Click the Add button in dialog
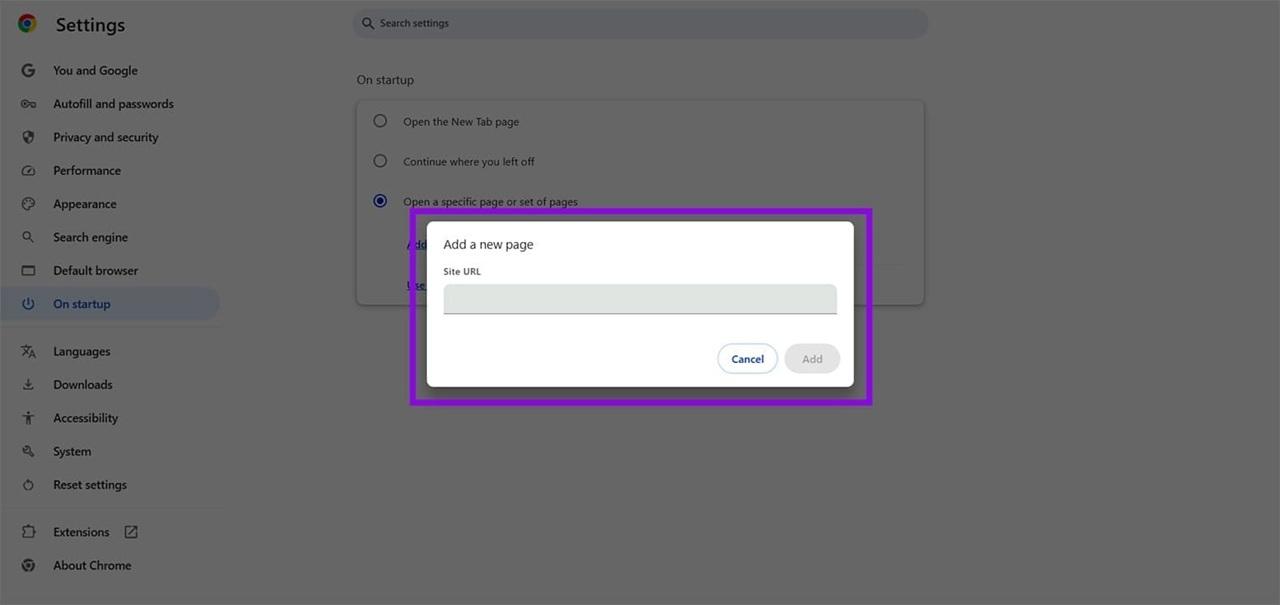 (812, 359)
